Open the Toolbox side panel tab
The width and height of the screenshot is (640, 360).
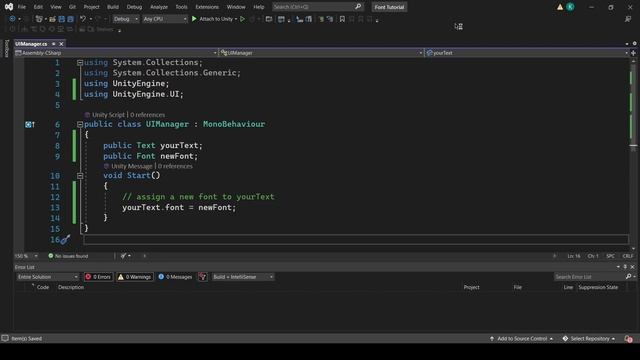pyautogui.click(x=6, y=48)
